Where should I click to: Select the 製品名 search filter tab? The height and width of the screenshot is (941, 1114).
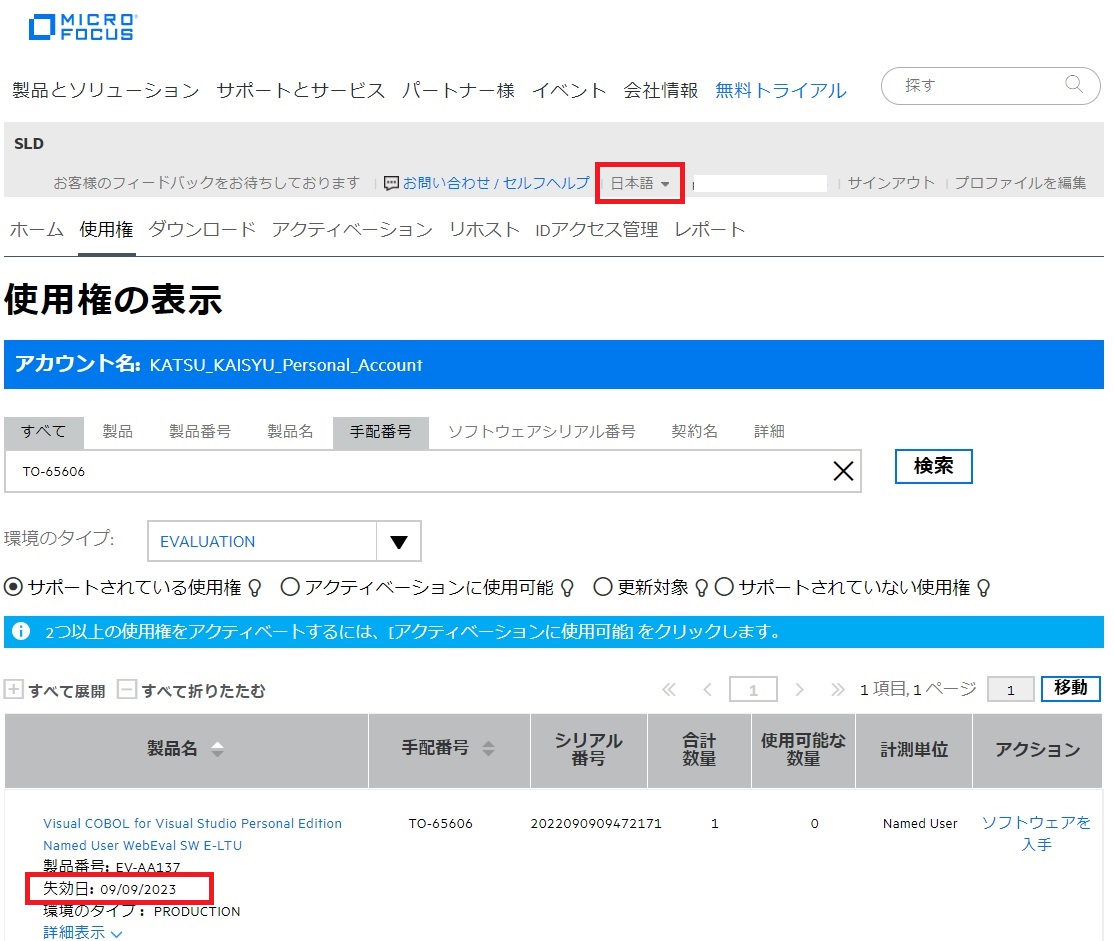pos(290,431)
